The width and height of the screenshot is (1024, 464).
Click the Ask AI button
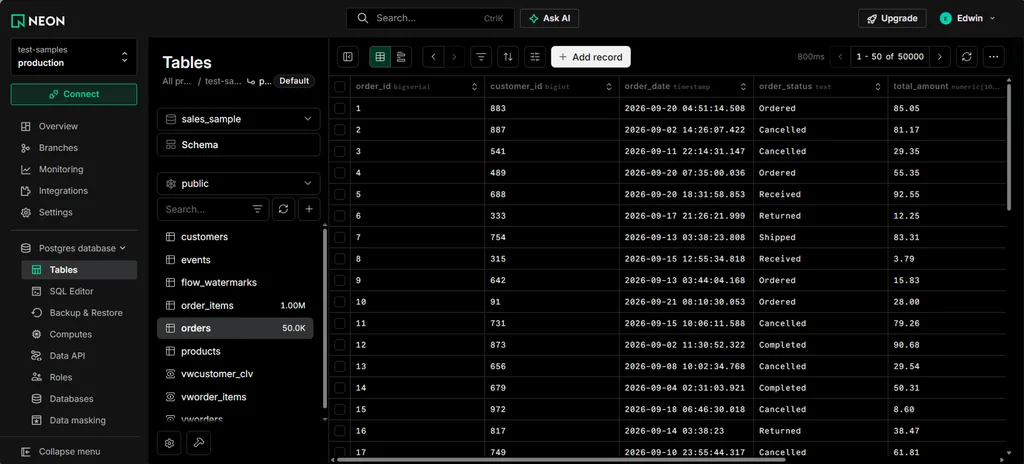point(549,18)
